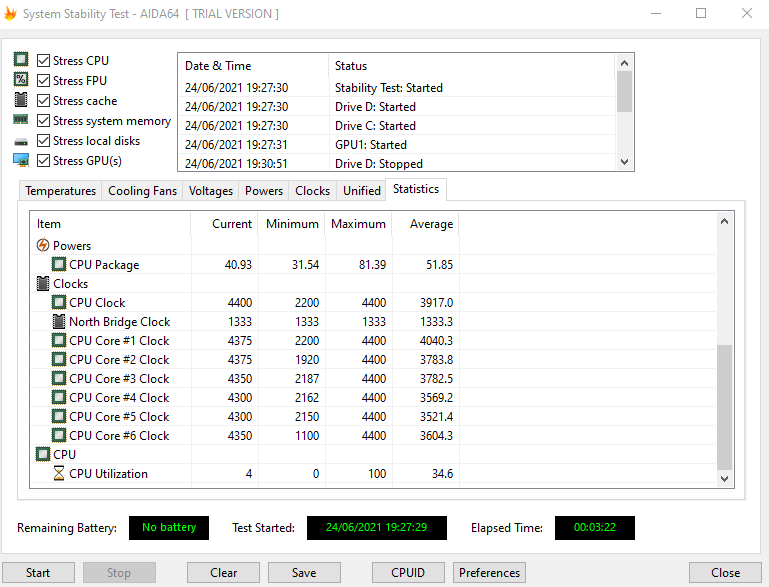Open the Unified tab
The height and width of the screenshot is (587, 769).
pyautogui.click(x=362, y=191)
